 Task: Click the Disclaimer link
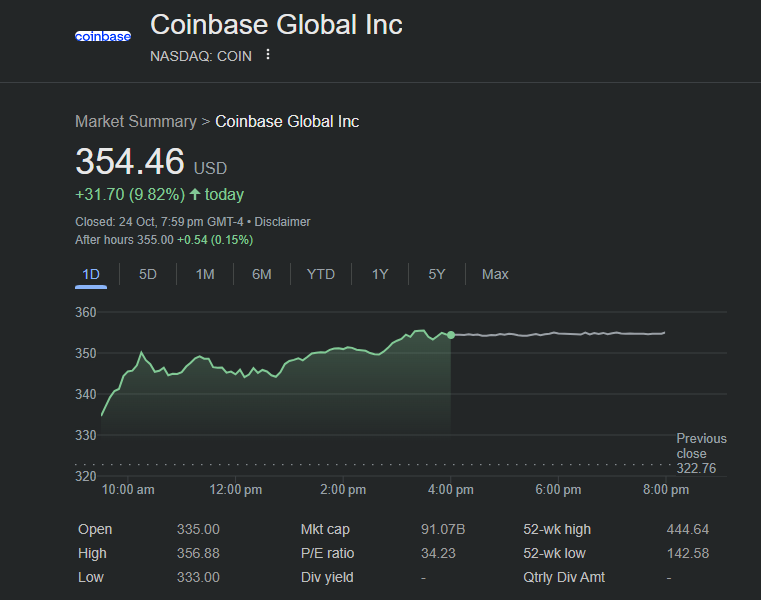pyautogui.click(x=282, y=222)
